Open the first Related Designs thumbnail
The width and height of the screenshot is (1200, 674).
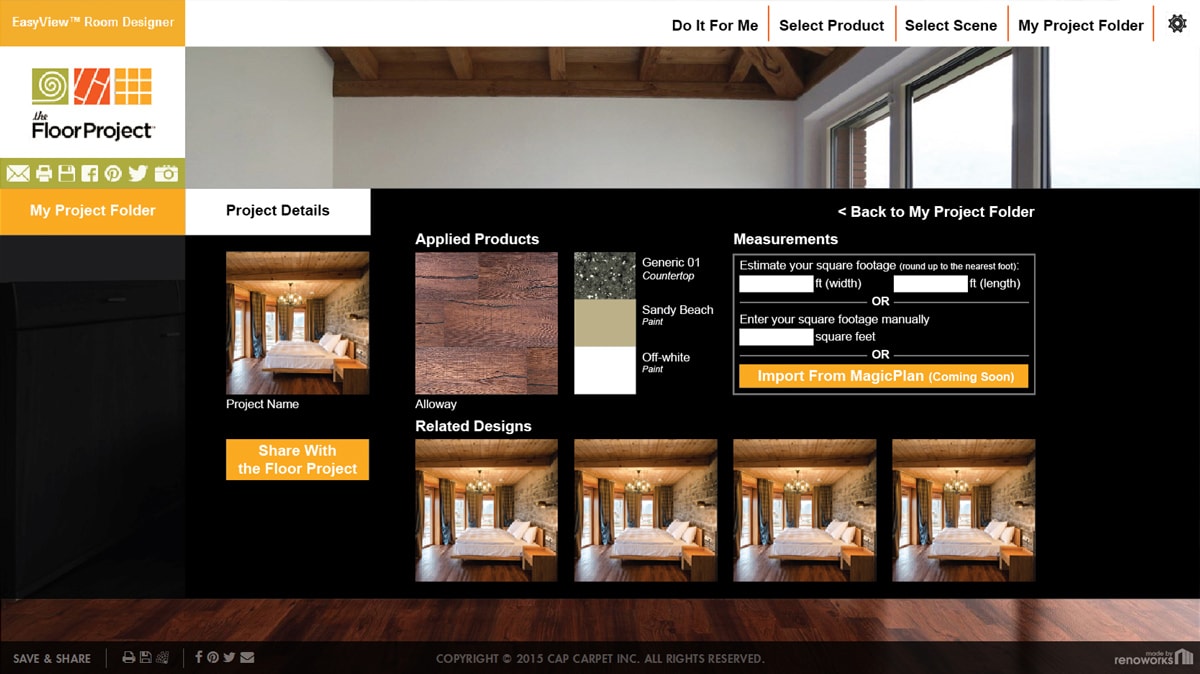(486, 509)
